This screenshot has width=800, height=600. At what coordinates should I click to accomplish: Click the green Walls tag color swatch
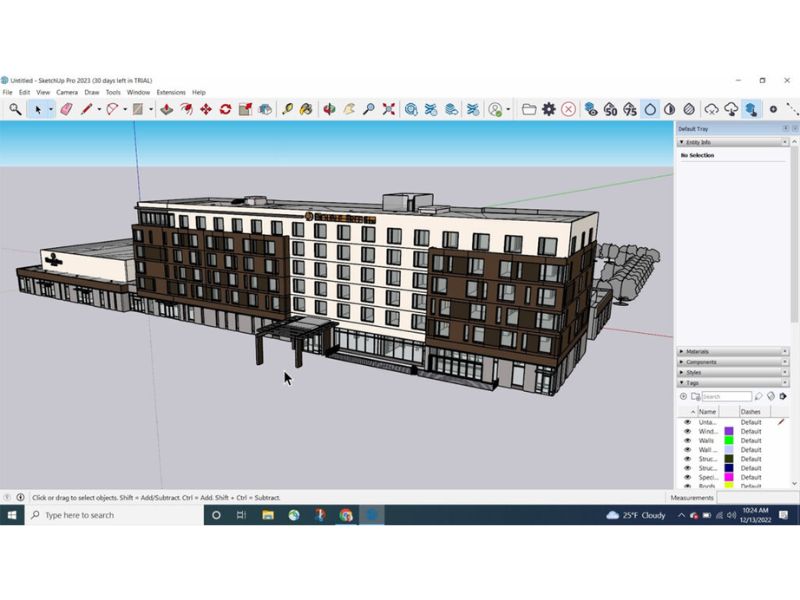[x=729, y=441]
